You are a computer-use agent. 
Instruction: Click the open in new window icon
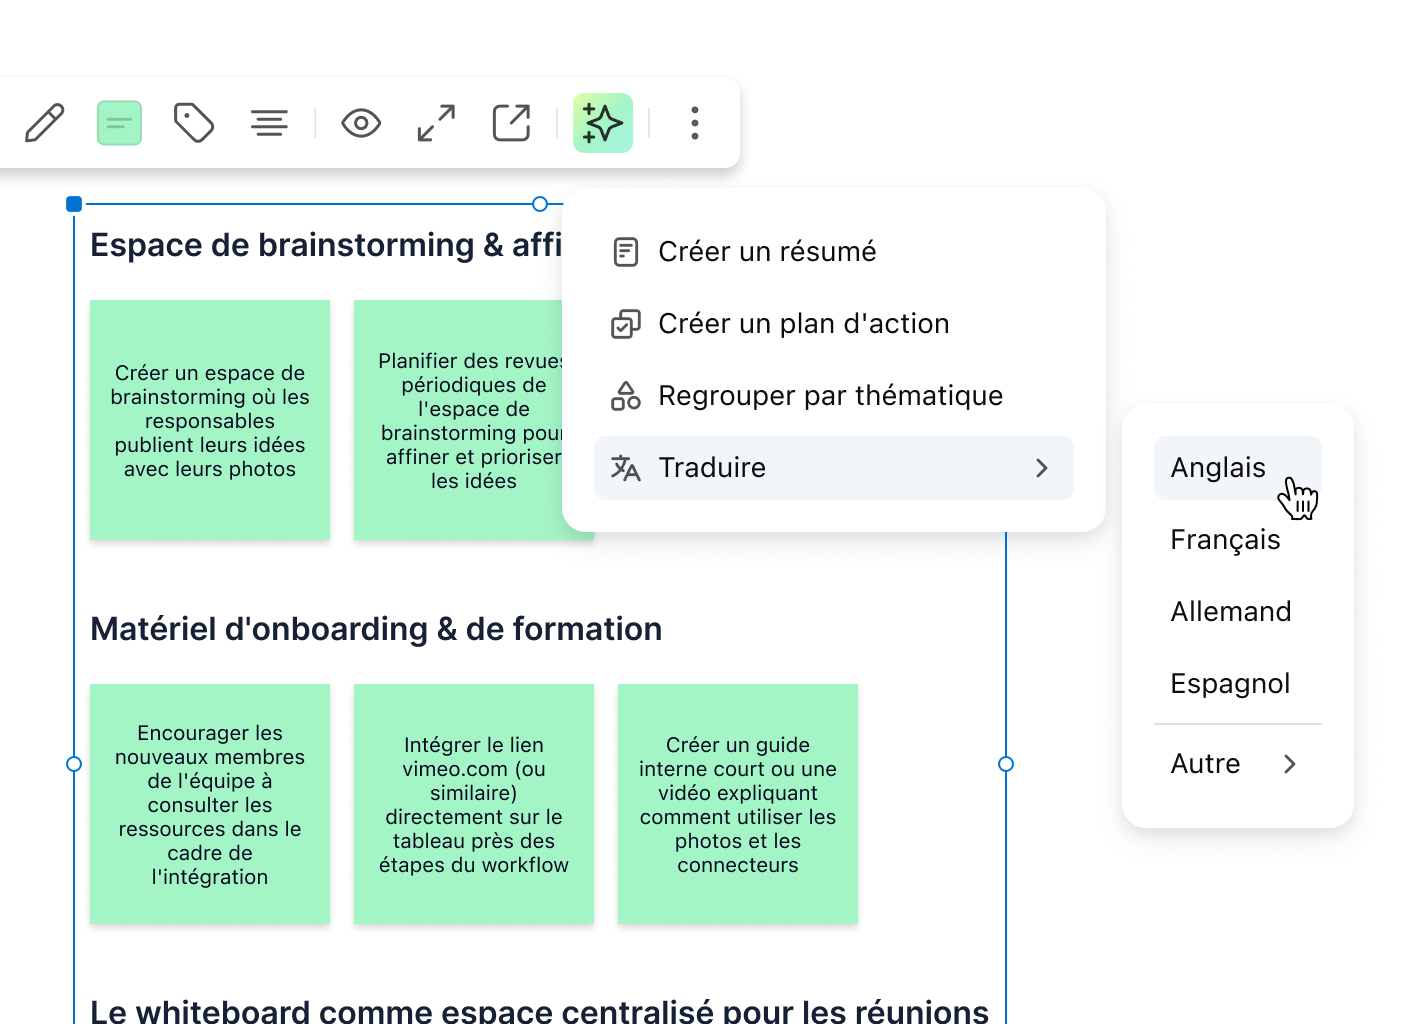[512, 123]
